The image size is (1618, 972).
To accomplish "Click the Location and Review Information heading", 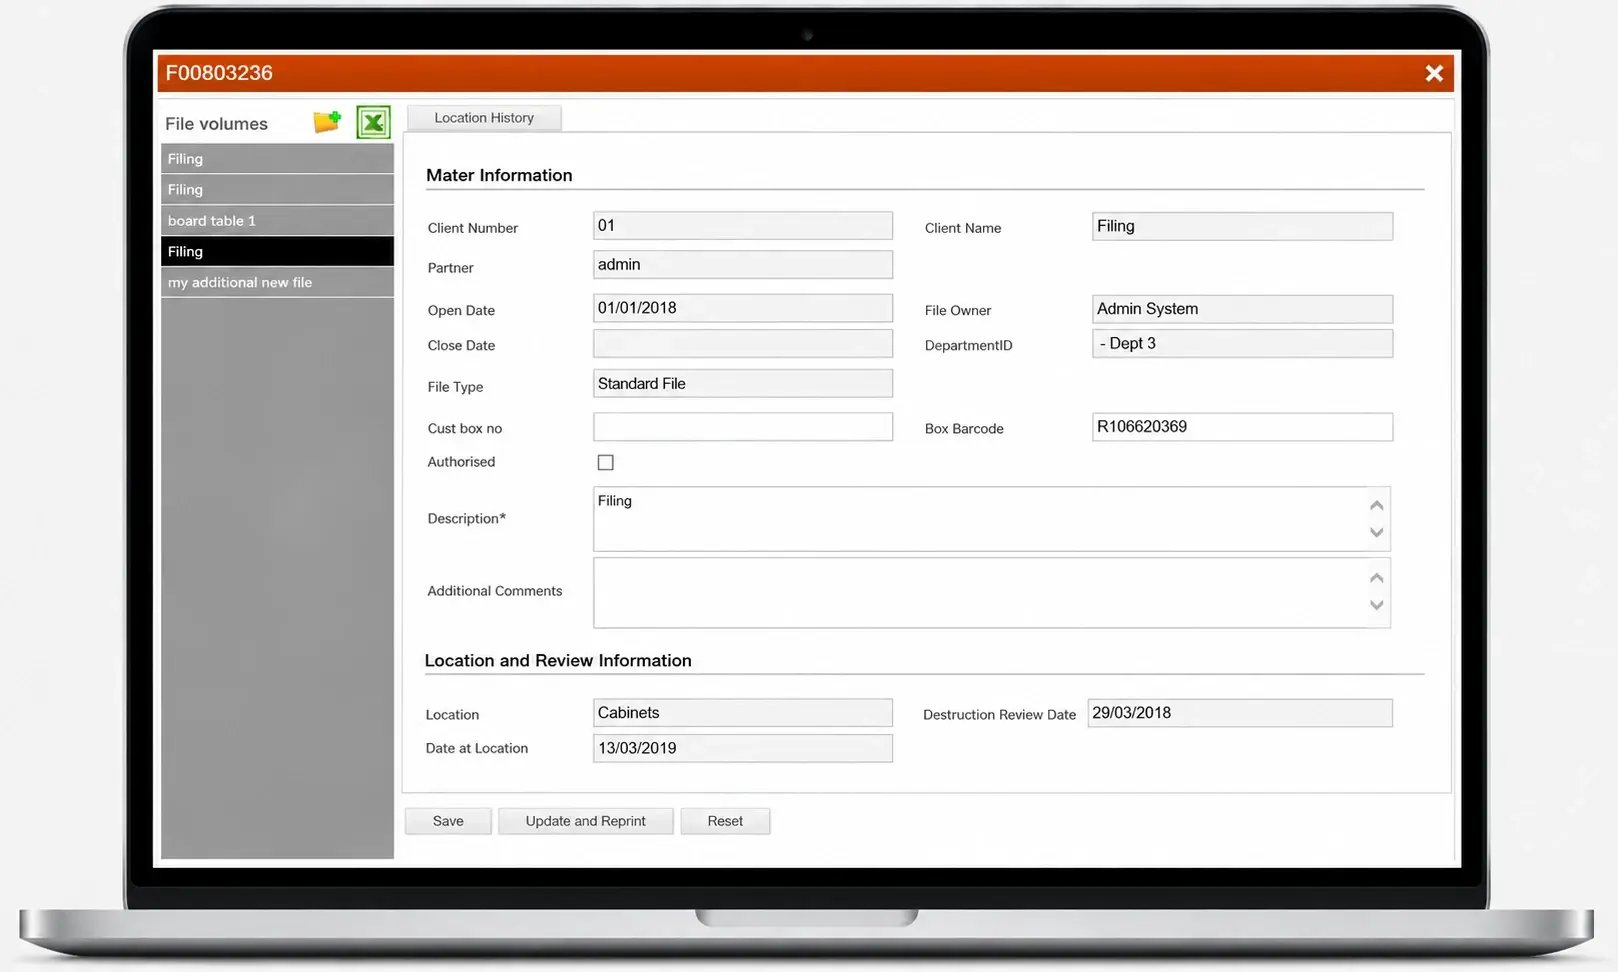I will click(558, 661).
